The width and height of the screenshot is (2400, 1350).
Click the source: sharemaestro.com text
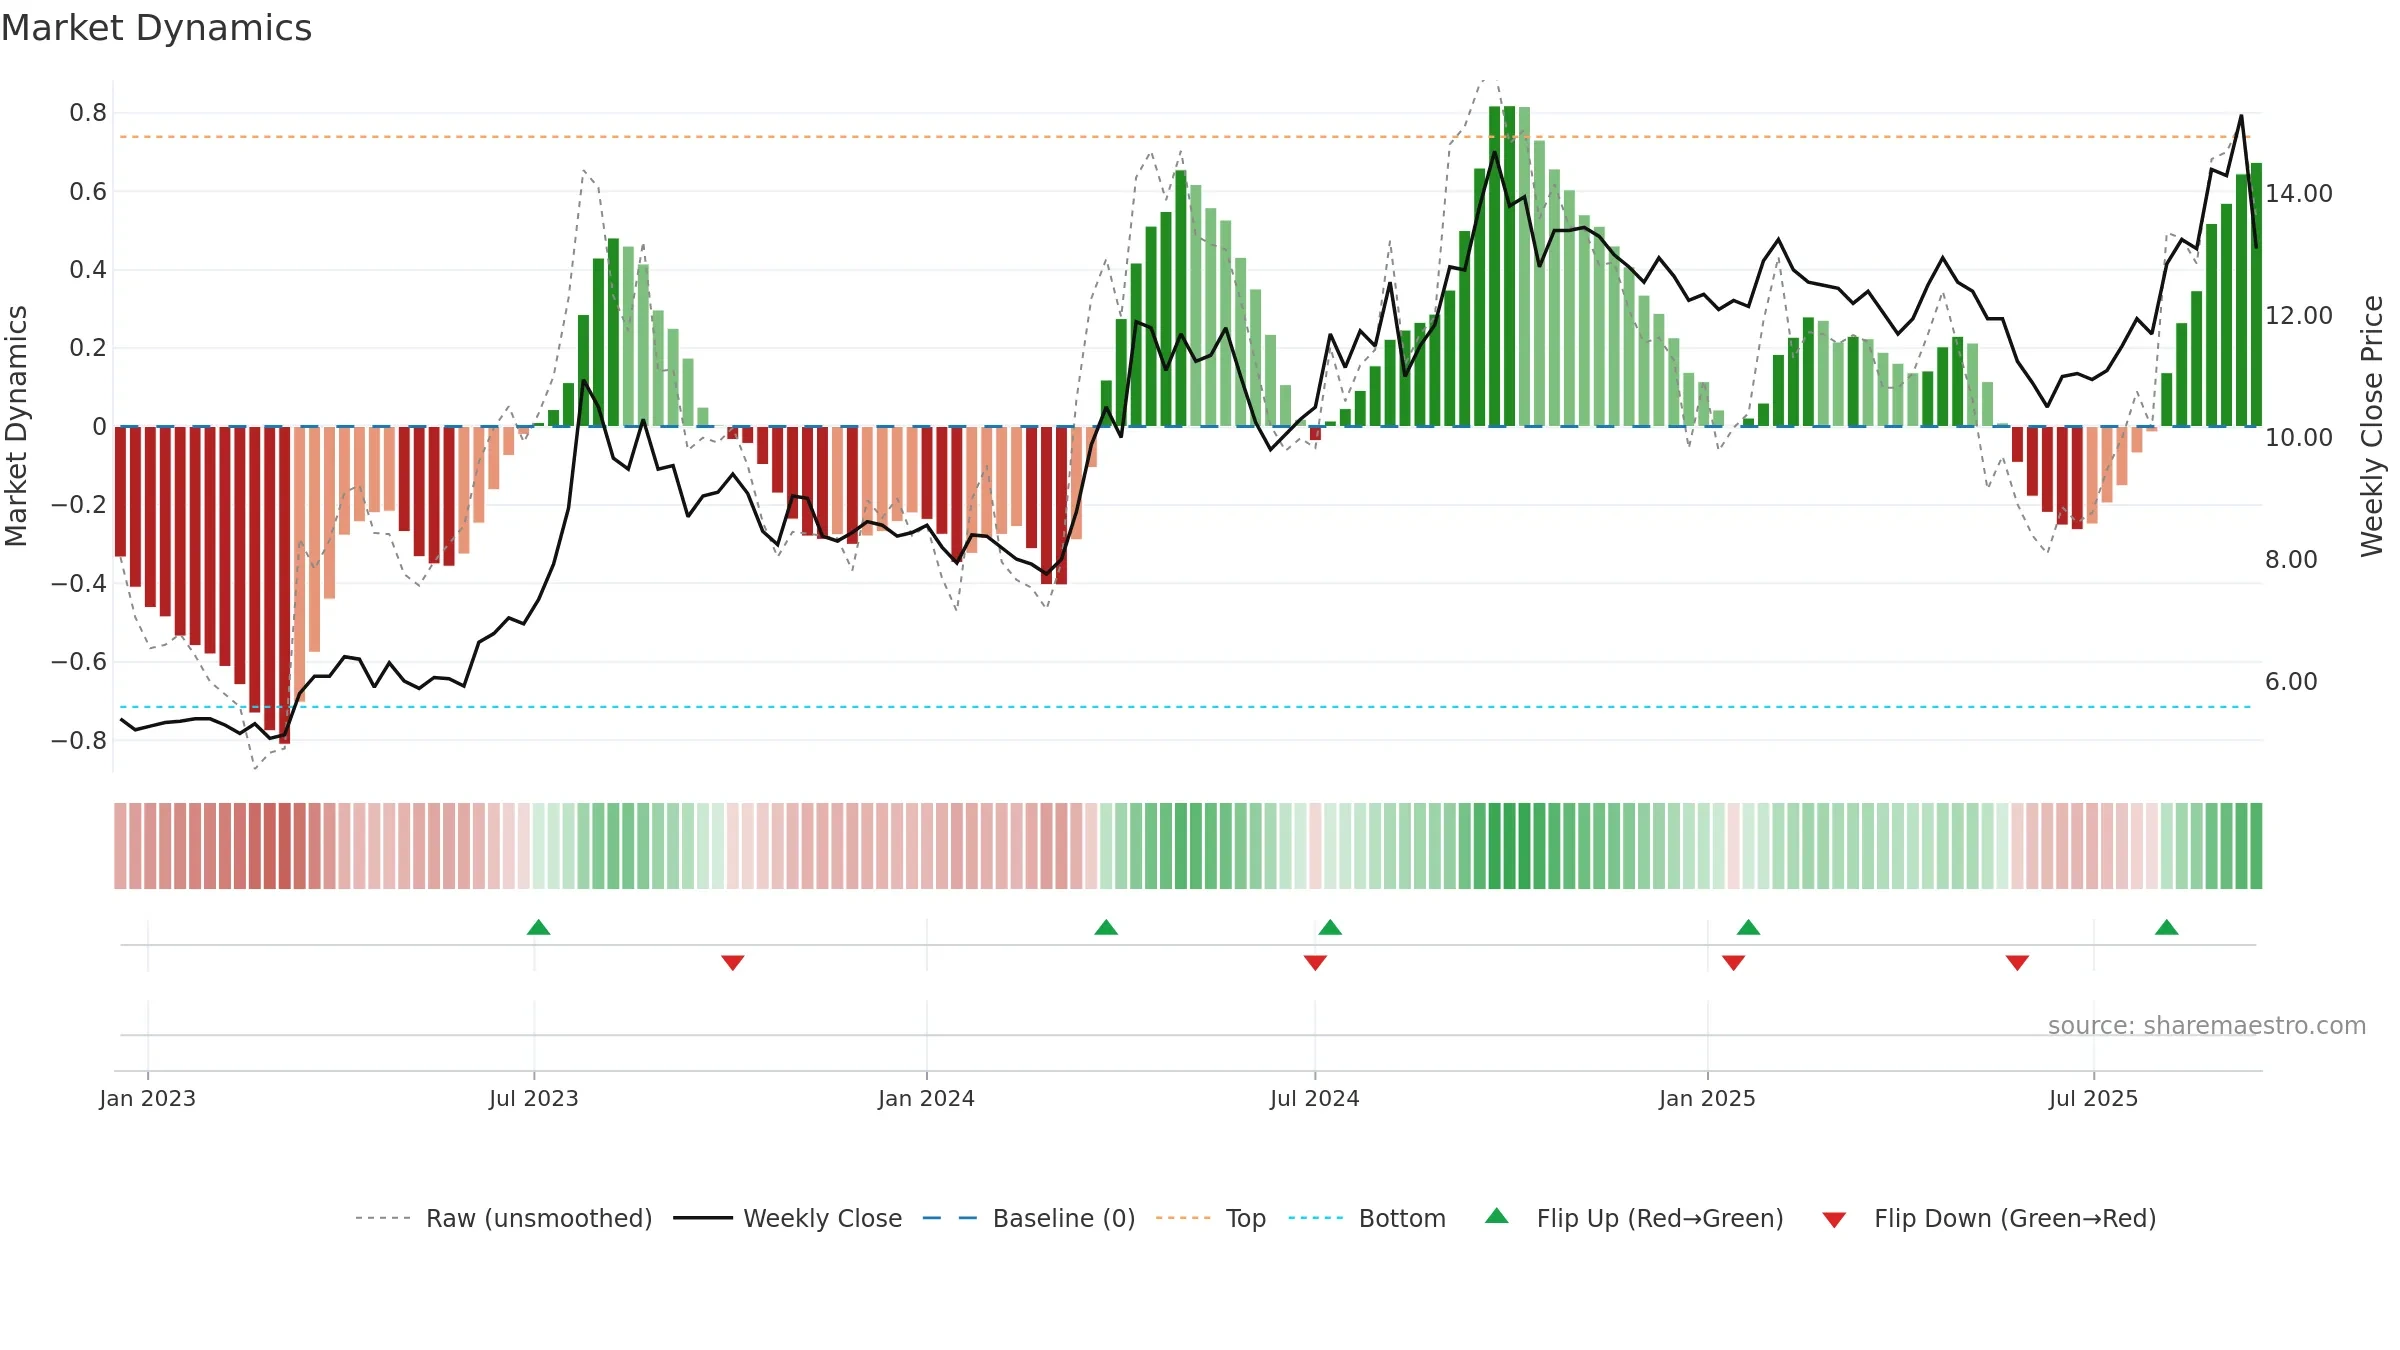point(2207,1025)
